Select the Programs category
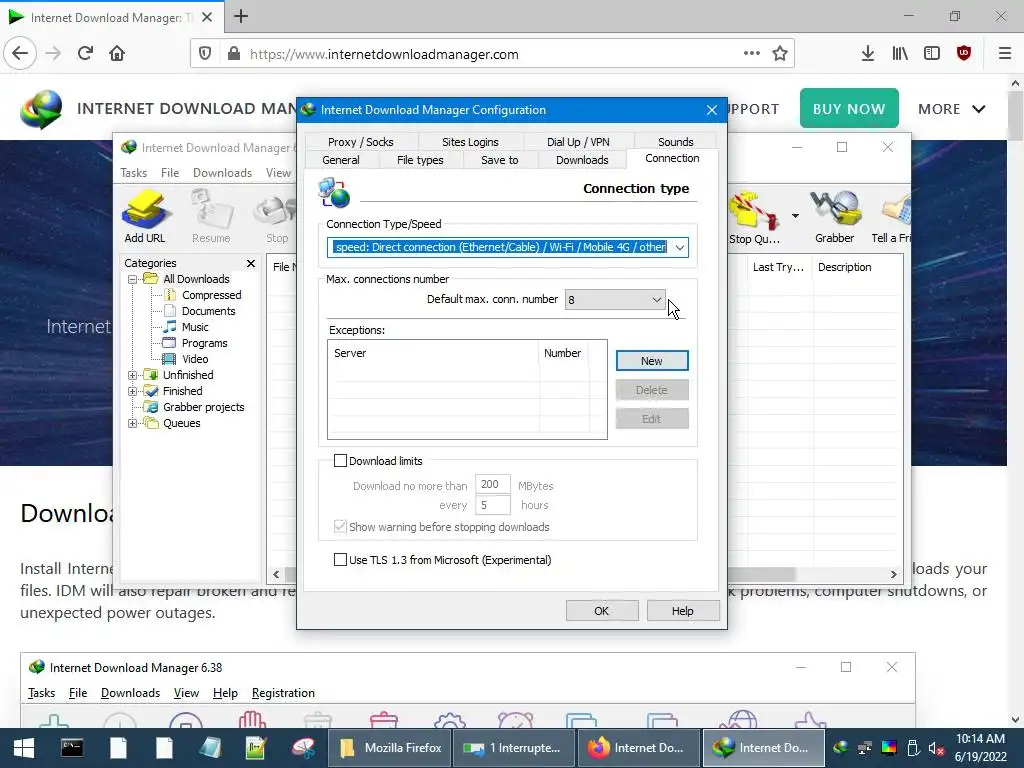The width and height of the screenshot is (1024, 768). point(204,343)
